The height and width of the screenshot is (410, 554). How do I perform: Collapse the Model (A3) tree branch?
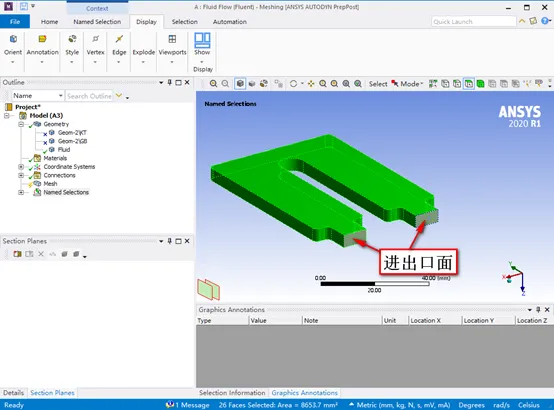coord(6,116)
